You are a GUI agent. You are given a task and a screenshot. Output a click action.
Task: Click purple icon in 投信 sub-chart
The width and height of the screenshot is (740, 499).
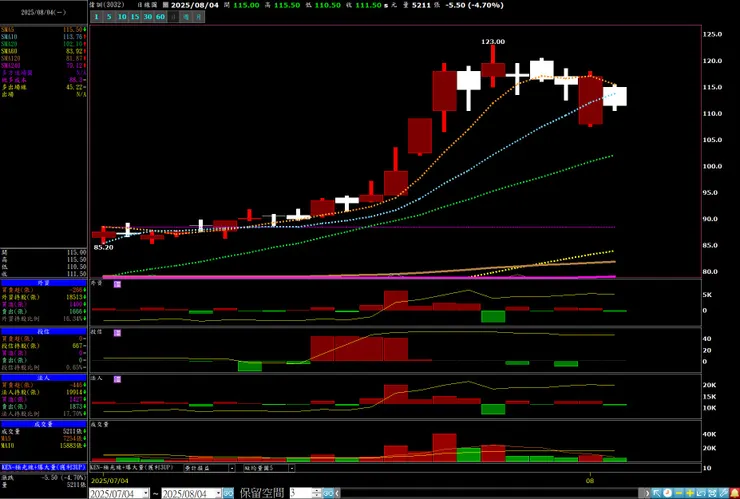pos(117,333)
